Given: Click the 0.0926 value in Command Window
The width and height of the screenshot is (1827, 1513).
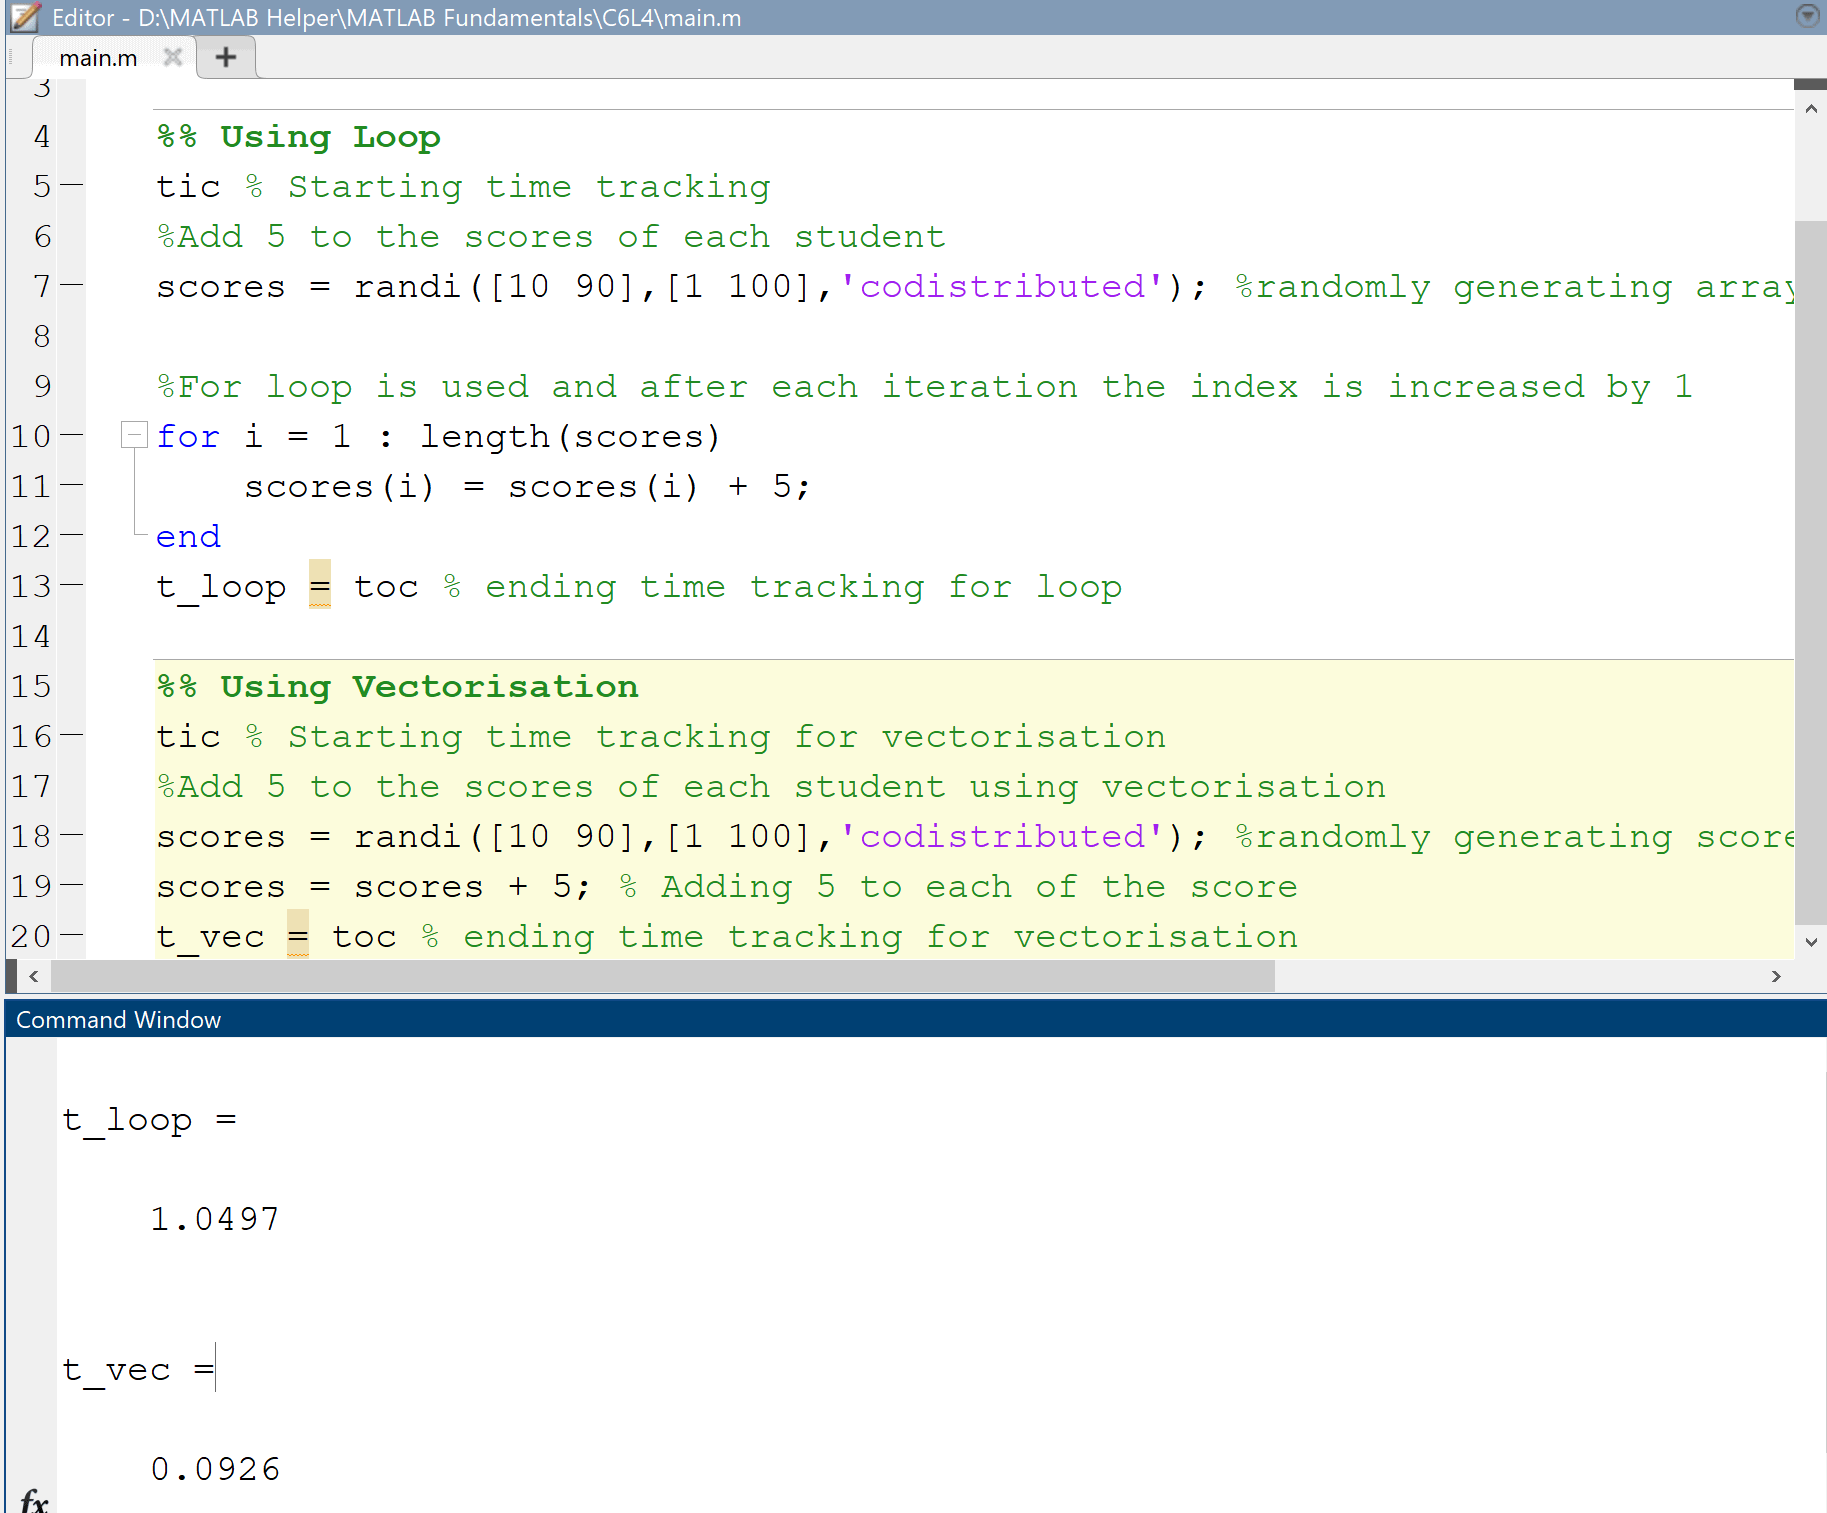Looking at the screenshot, I should pyautogui.click(x=215, y=1469).
